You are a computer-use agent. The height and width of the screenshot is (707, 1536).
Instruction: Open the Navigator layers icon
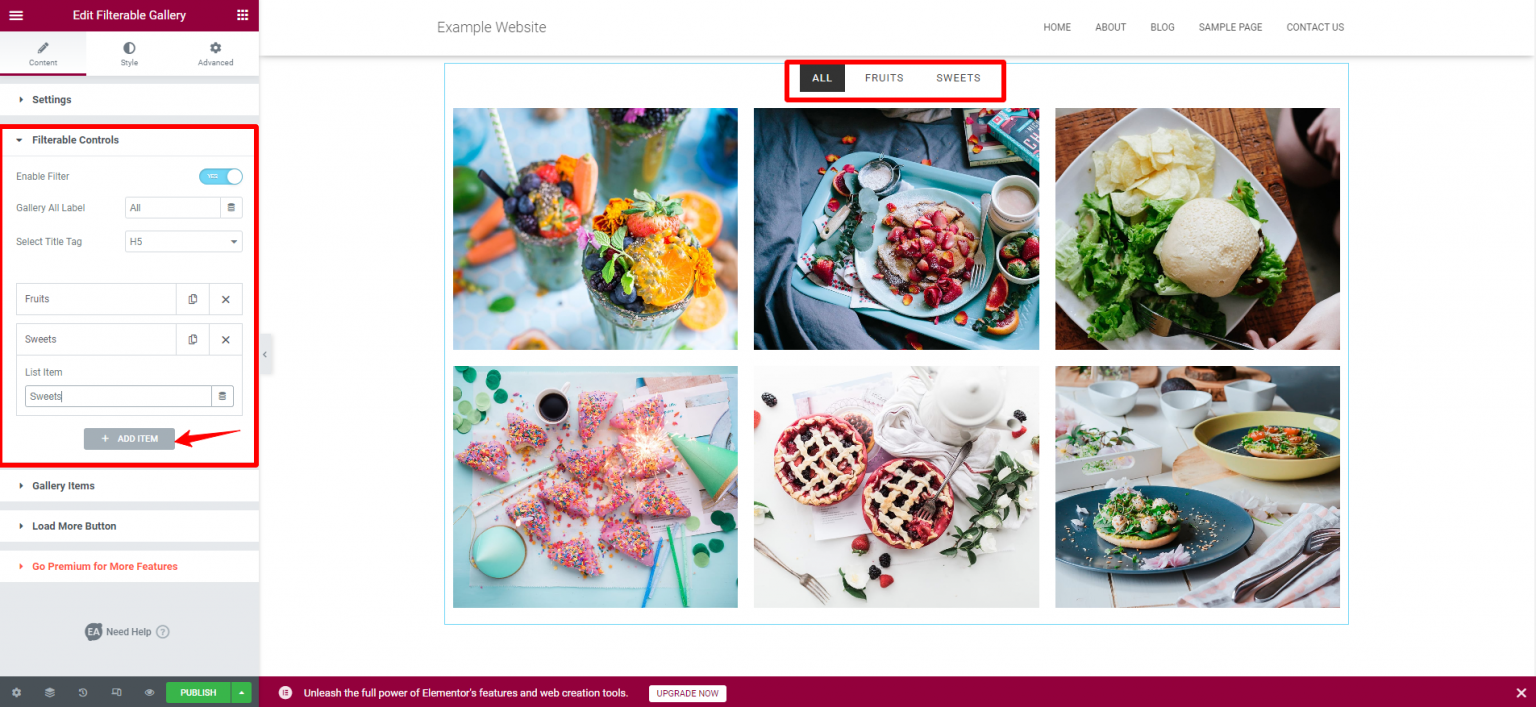(49, 692)
